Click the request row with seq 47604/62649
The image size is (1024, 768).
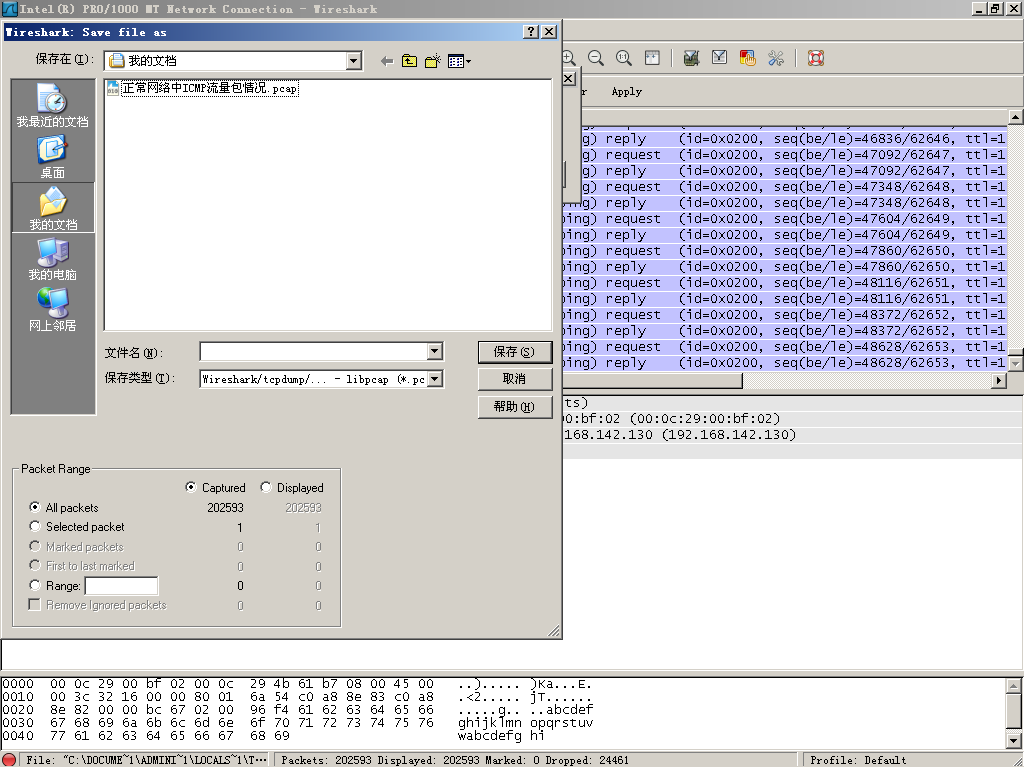click(784, 219)
